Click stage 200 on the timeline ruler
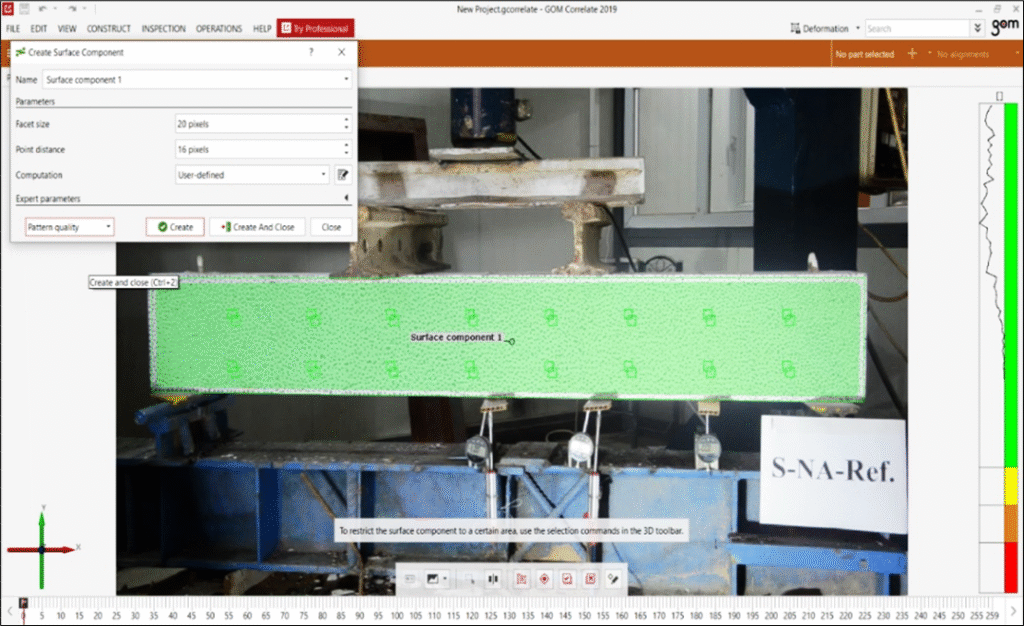Screen dimensions: 1024x626 tap(771, 616)
